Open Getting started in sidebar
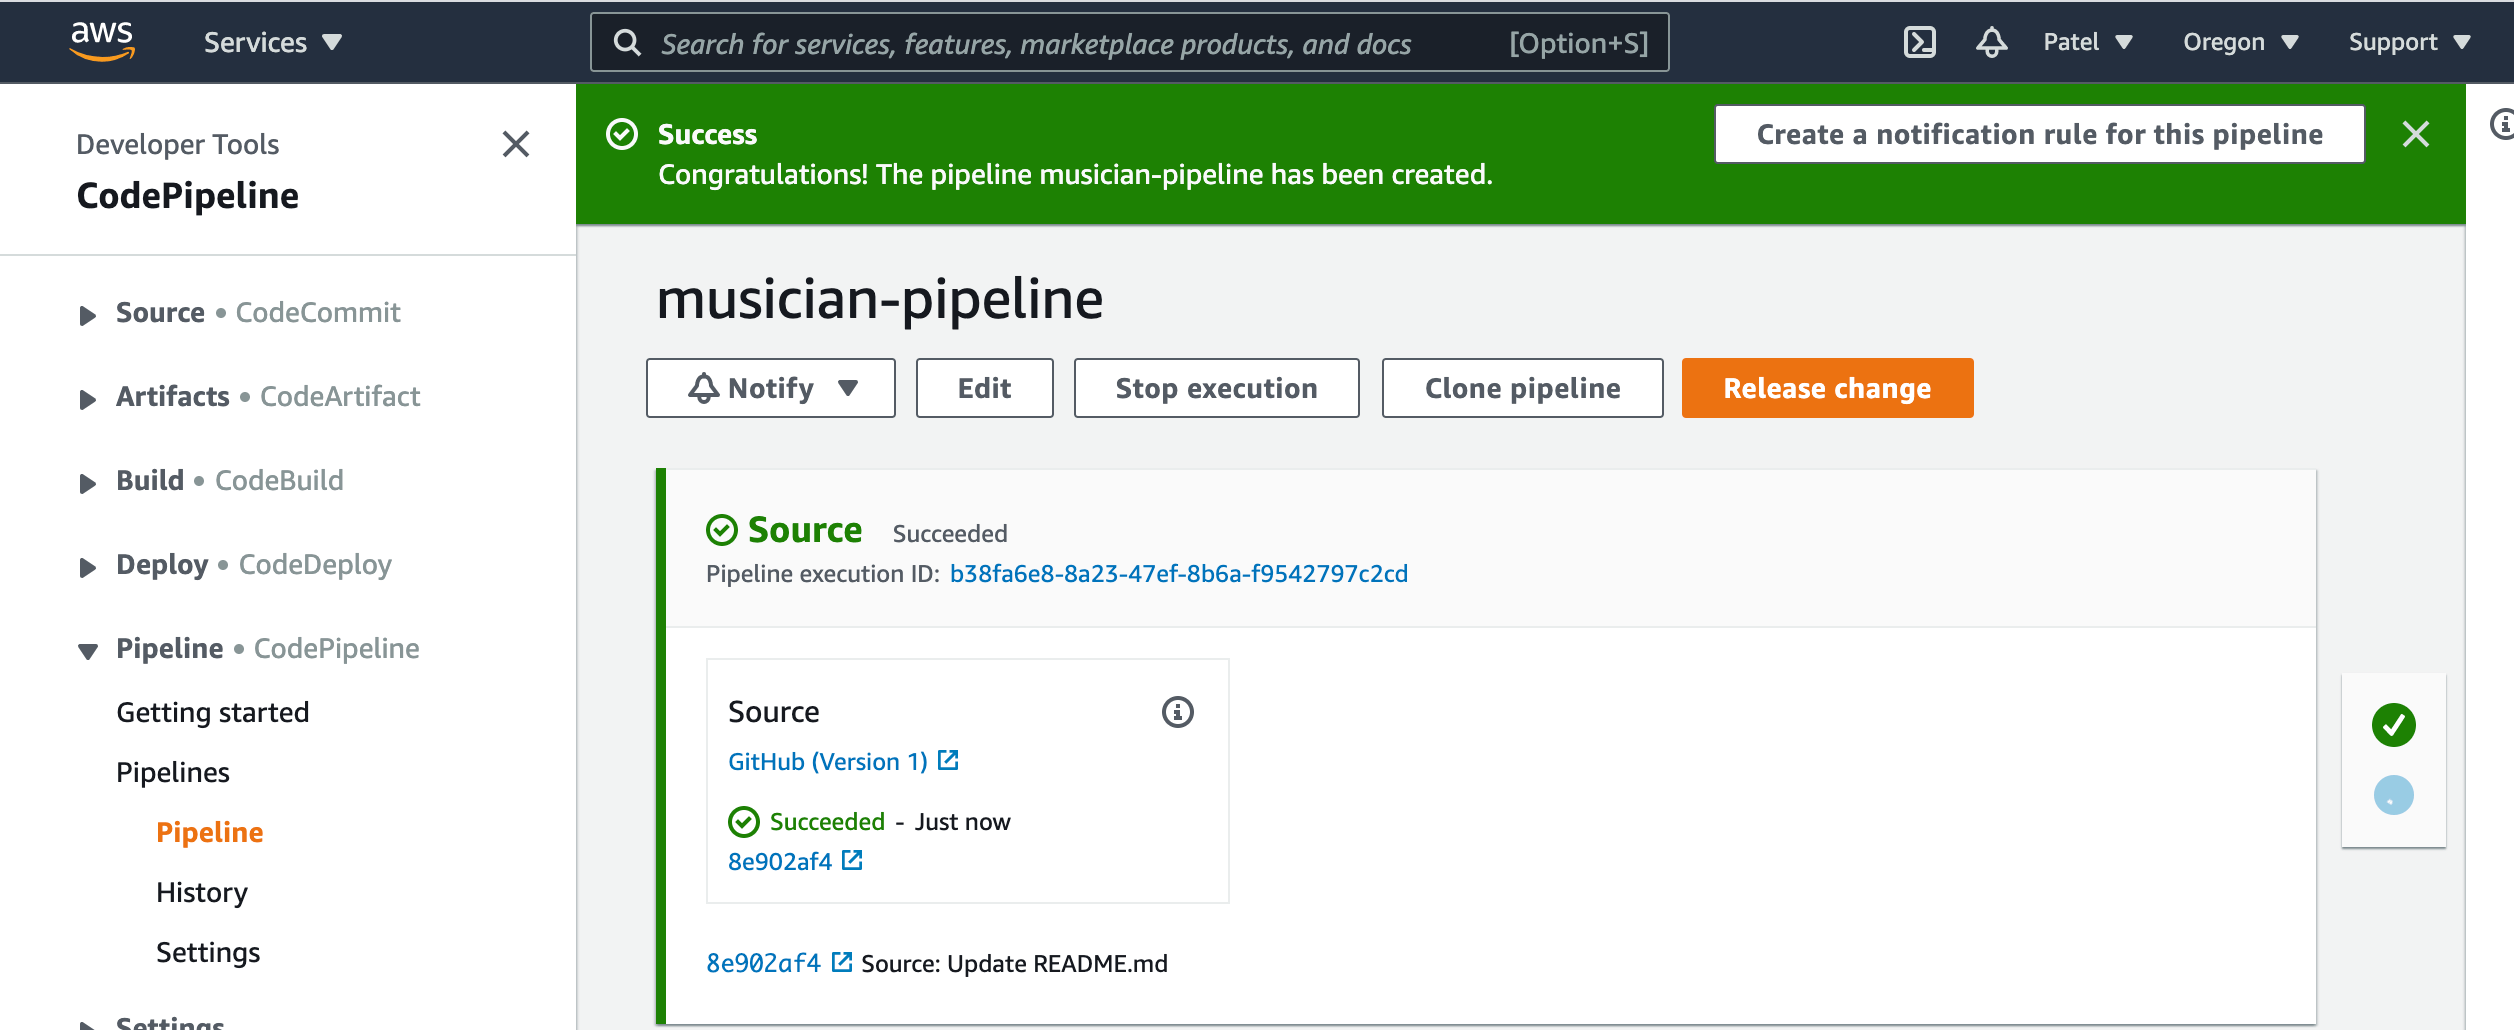2514x1030 pixels. pos(213,712)
